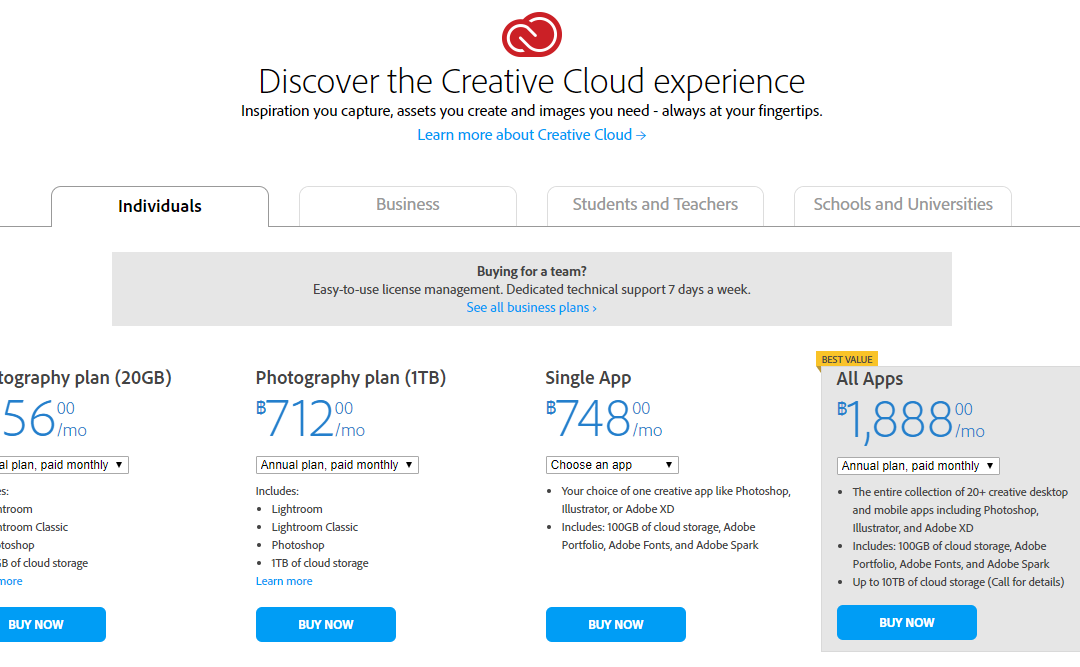This screenshot has height=667, width=1080.
Task: Buy the Photography plan (20GB)
Action: click(53, 624)
